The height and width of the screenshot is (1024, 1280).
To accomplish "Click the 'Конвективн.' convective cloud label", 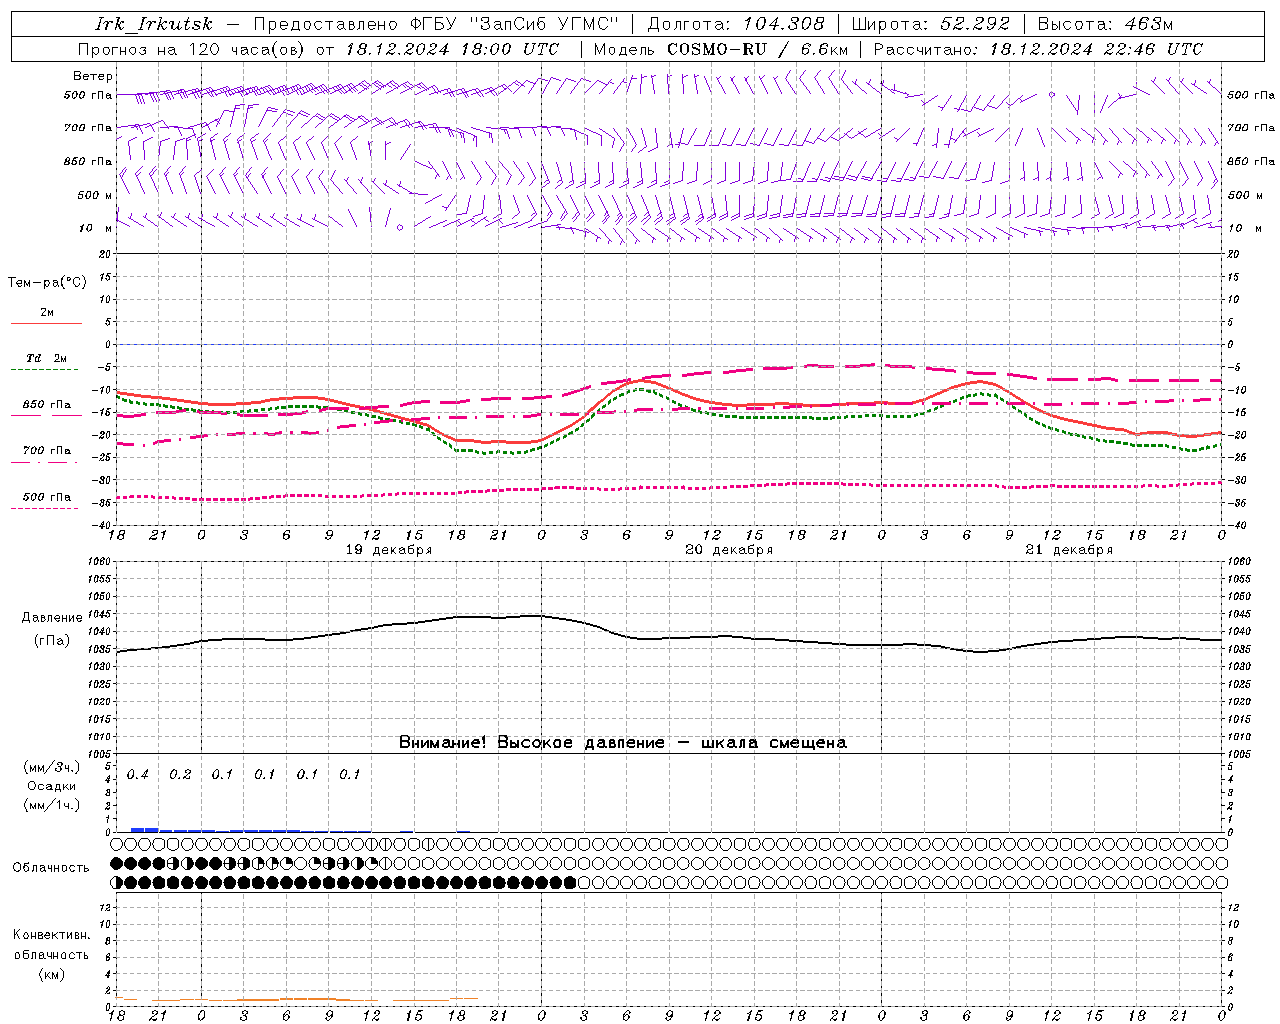I will [x=51, y=935].
